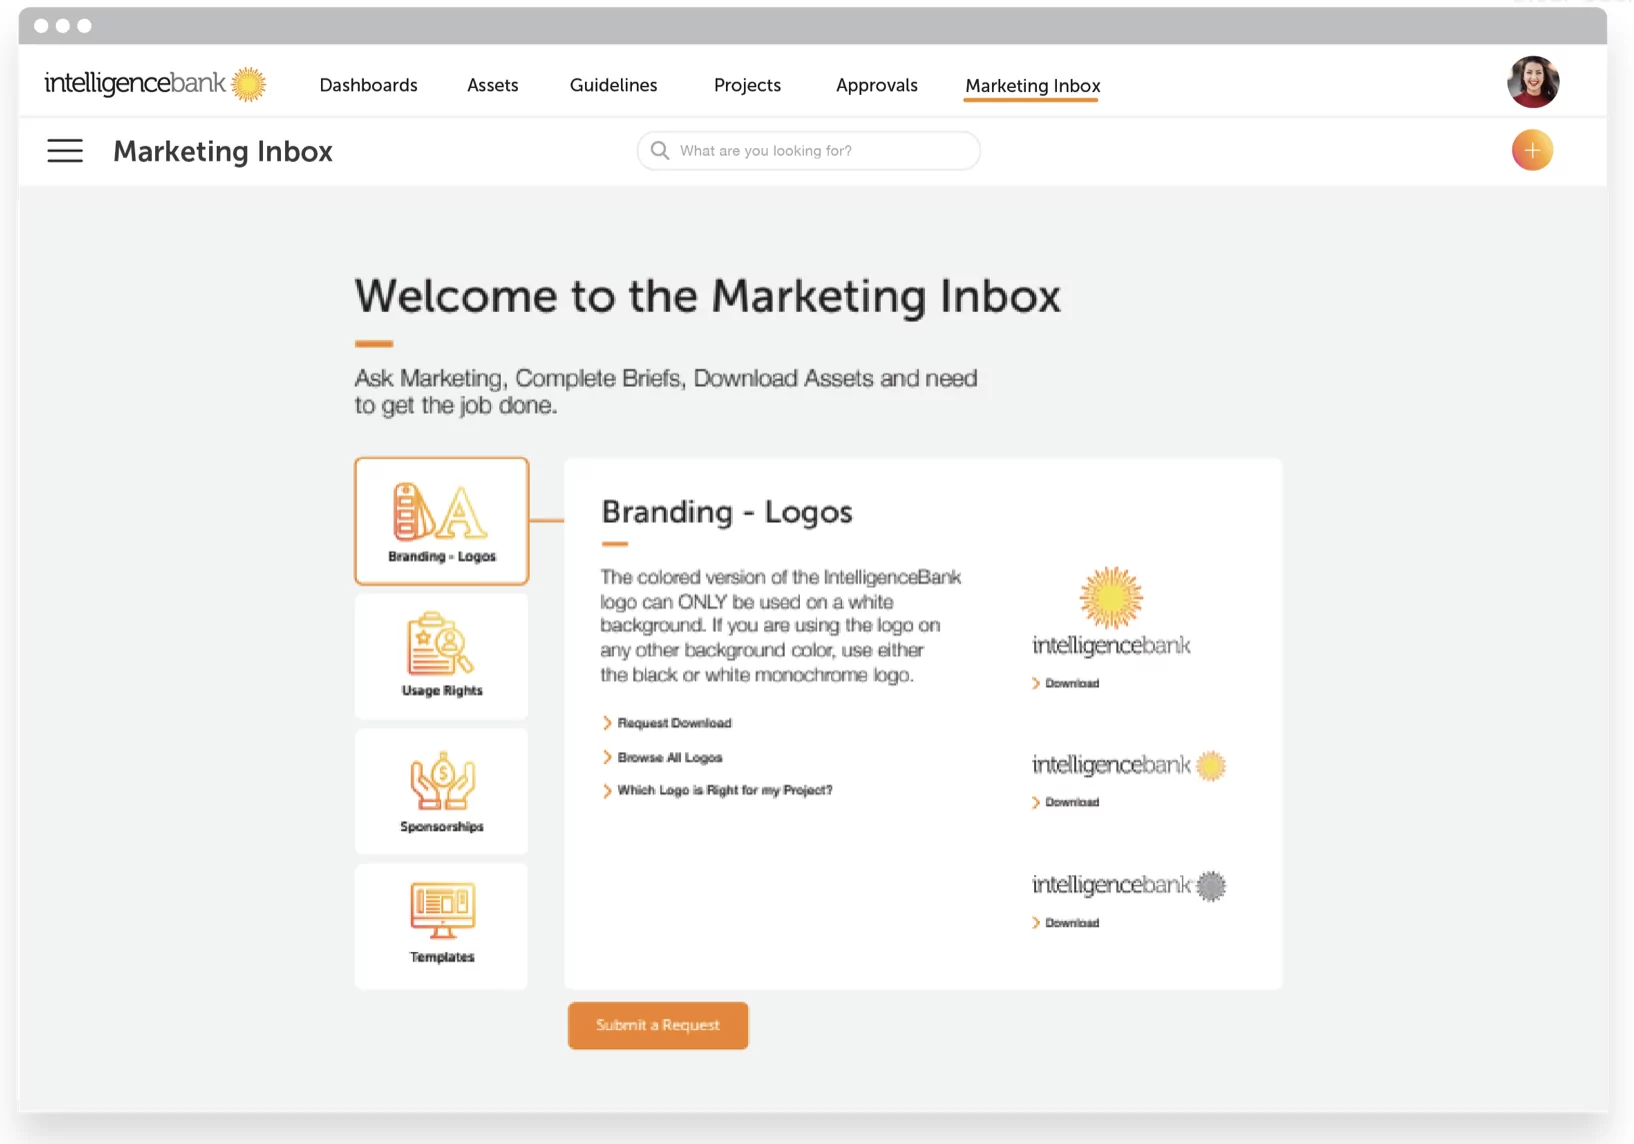Viewport: 1634px width, 1144px height.
Task: Click the IntelligenceBank logo in header
Action: (x=155, y=84)
